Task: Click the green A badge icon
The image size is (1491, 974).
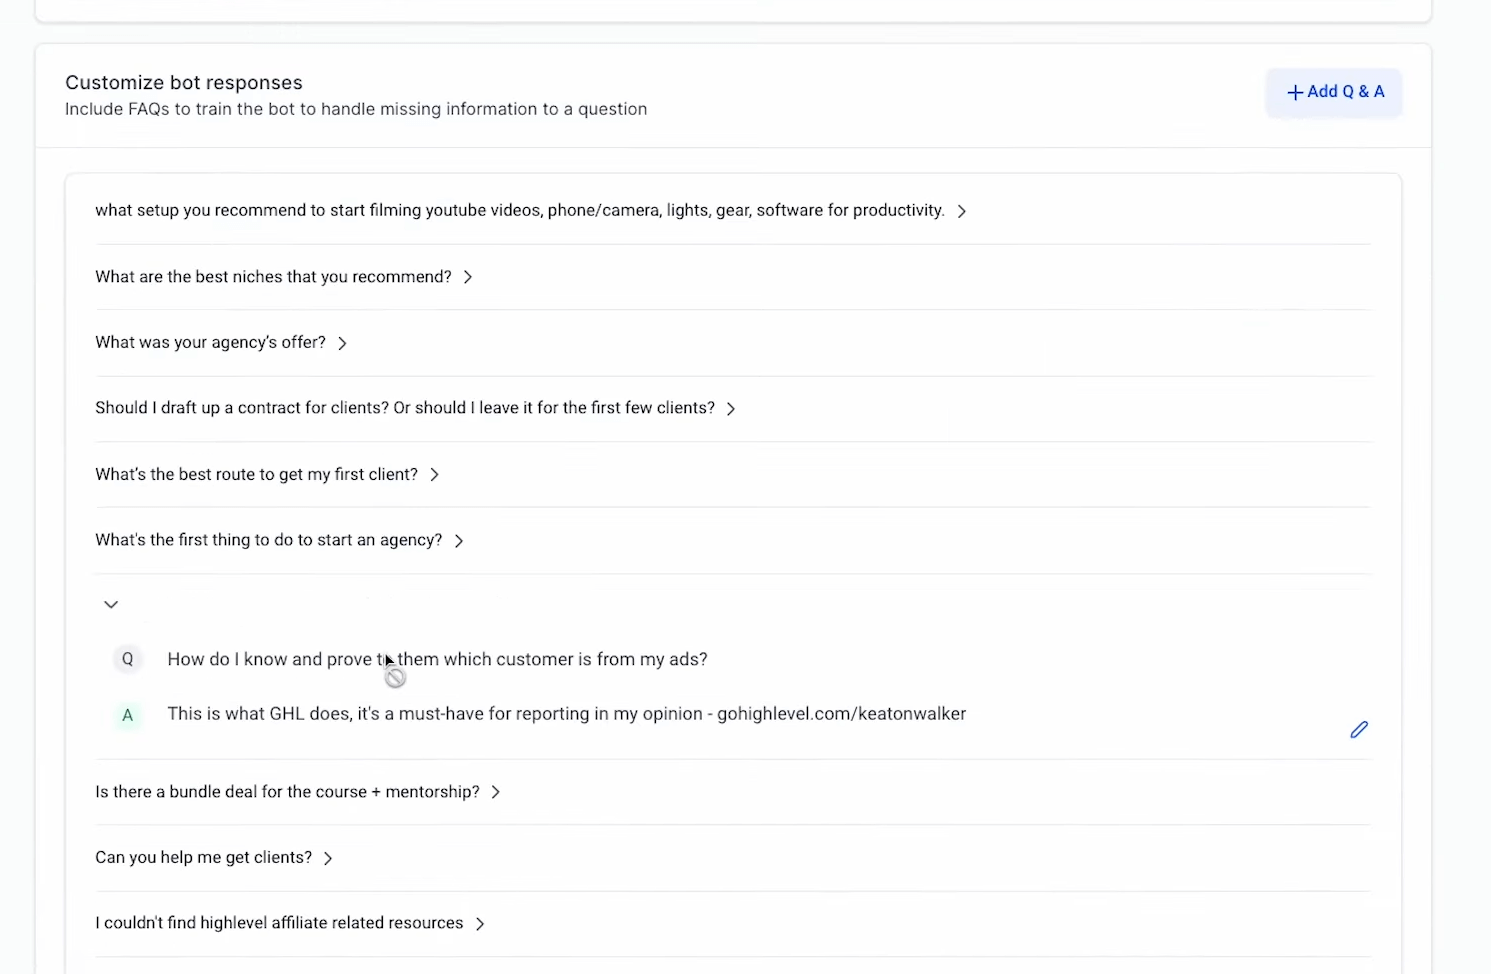Action: click(127, 715)
